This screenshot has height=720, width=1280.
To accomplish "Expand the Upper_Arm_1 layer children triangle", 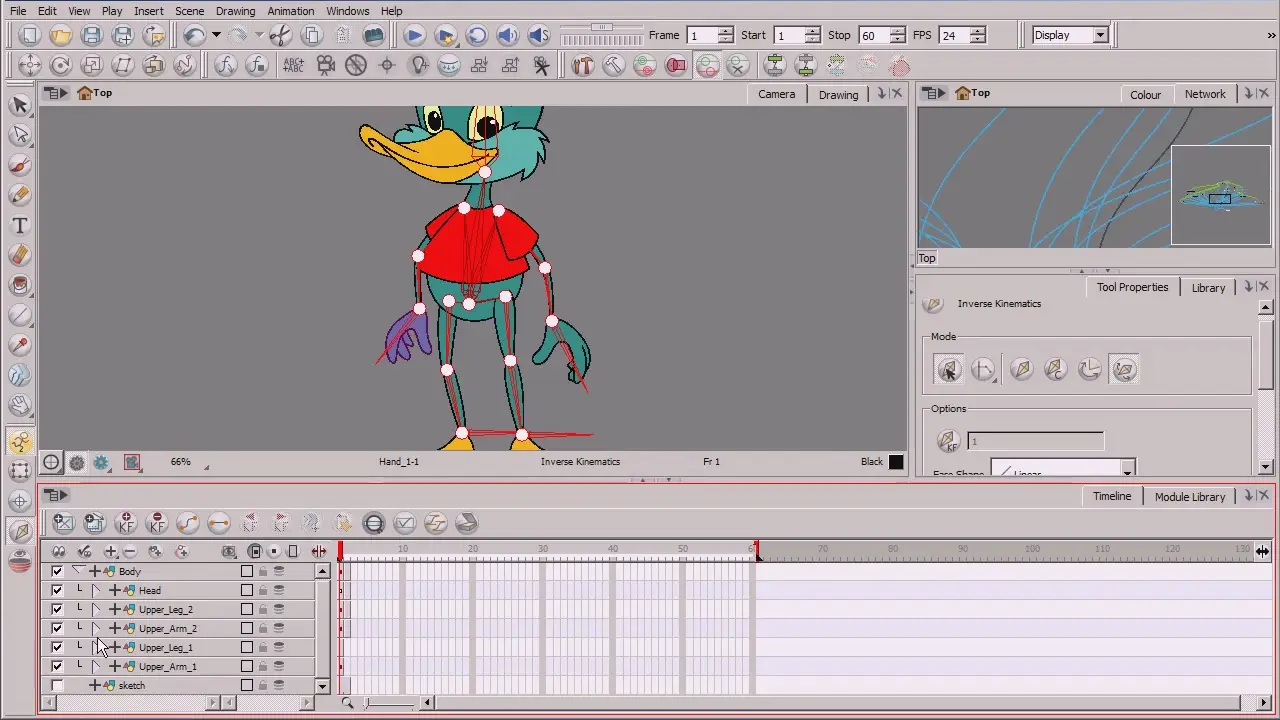I will click(x=97, y=666).
